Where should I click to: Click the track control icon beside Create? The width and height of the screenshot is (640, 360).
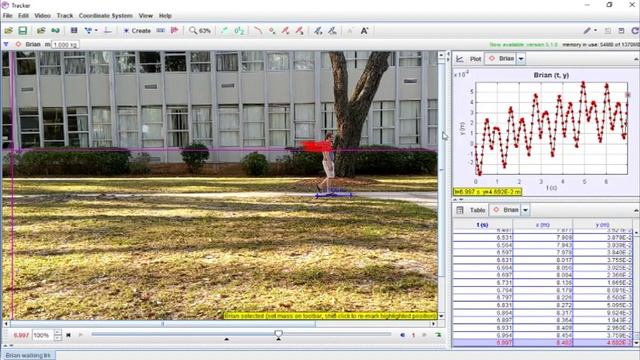point(161,31)
